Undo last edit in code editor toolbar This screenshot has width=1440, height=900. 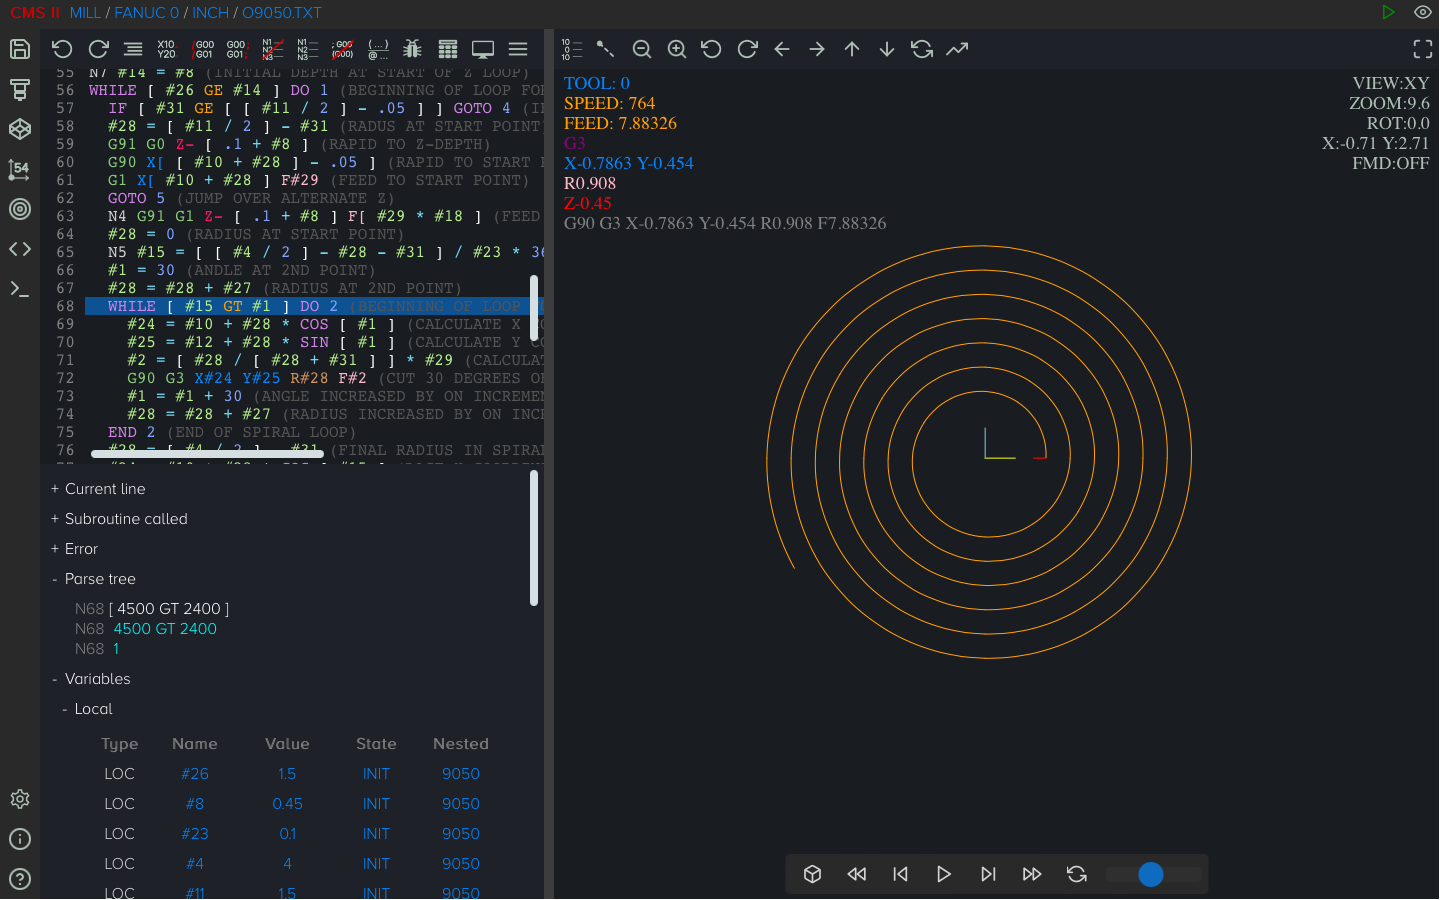point(62,49)
